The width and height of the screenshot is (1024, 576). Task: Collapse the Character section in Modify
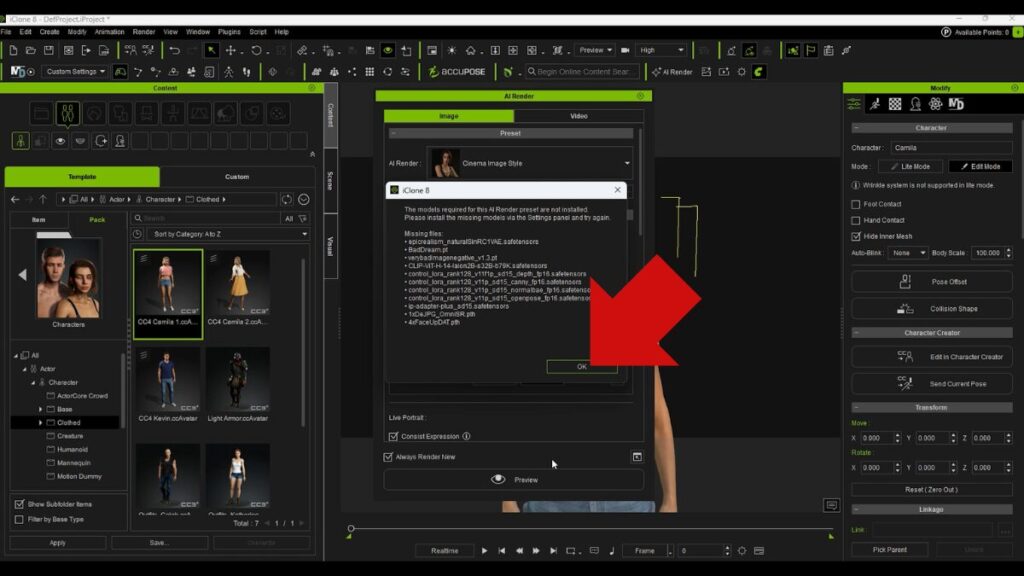856,128
